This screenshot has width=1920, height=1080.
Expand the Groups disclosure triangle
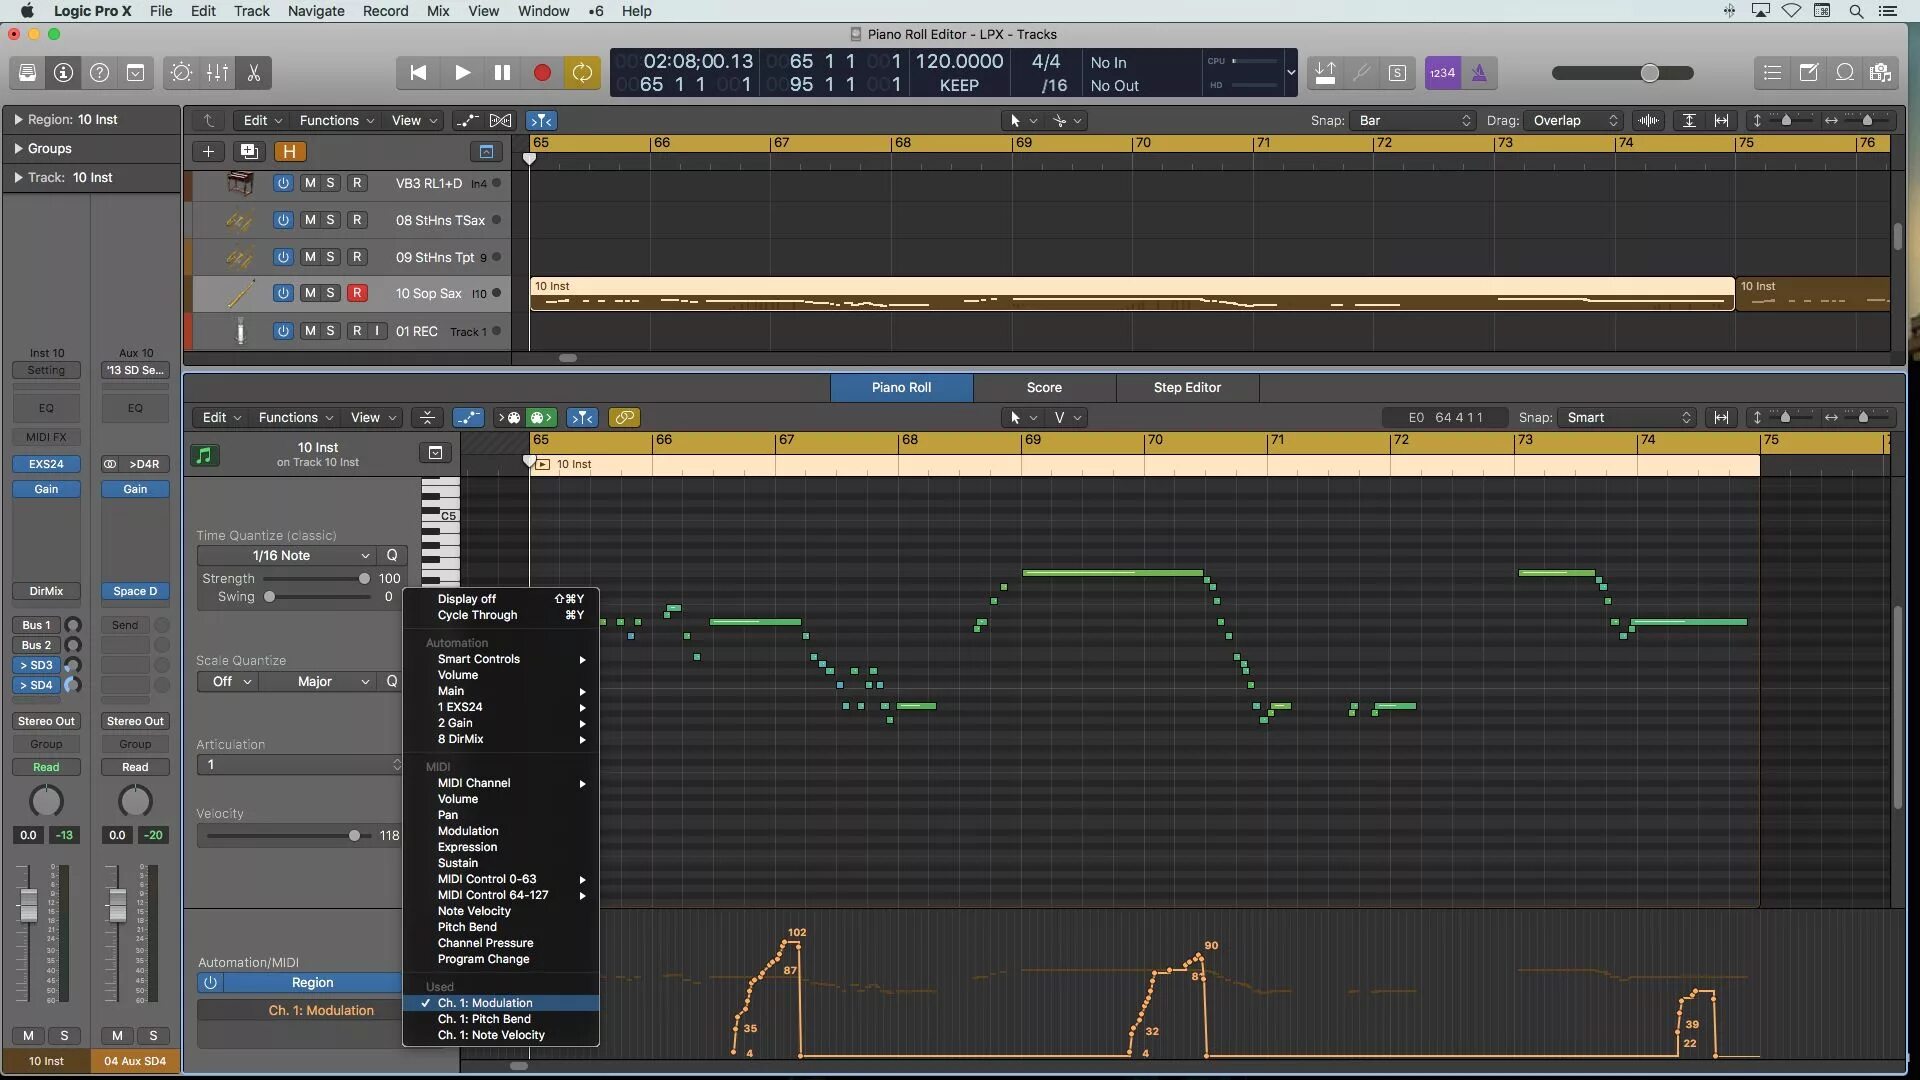tap(18, 148)
